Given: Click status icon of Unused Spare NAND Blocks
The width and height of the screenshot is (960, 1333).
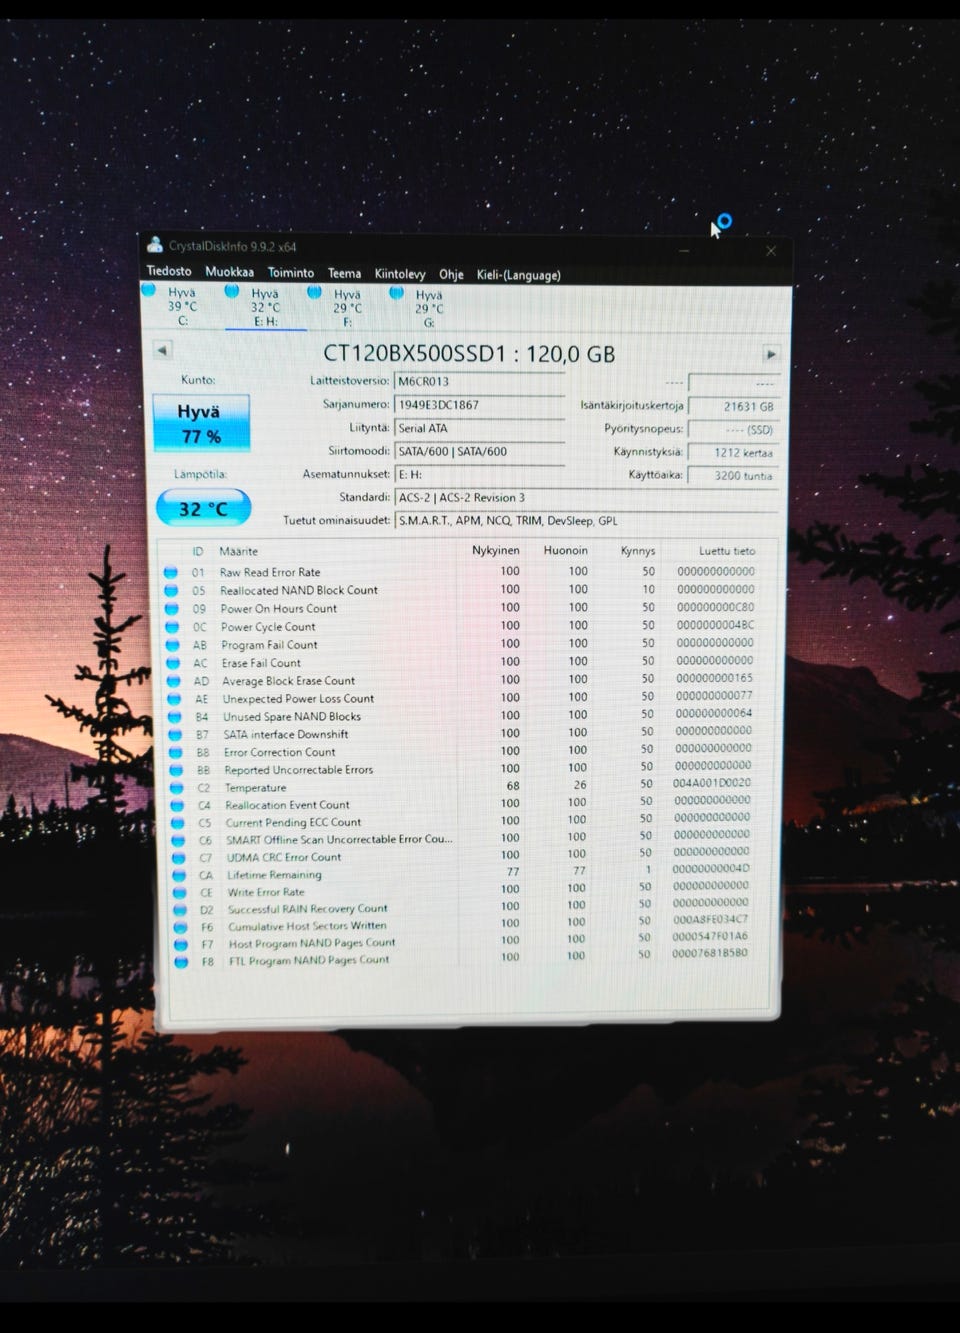Looking at the screenshot, I should tap(174, 716).
